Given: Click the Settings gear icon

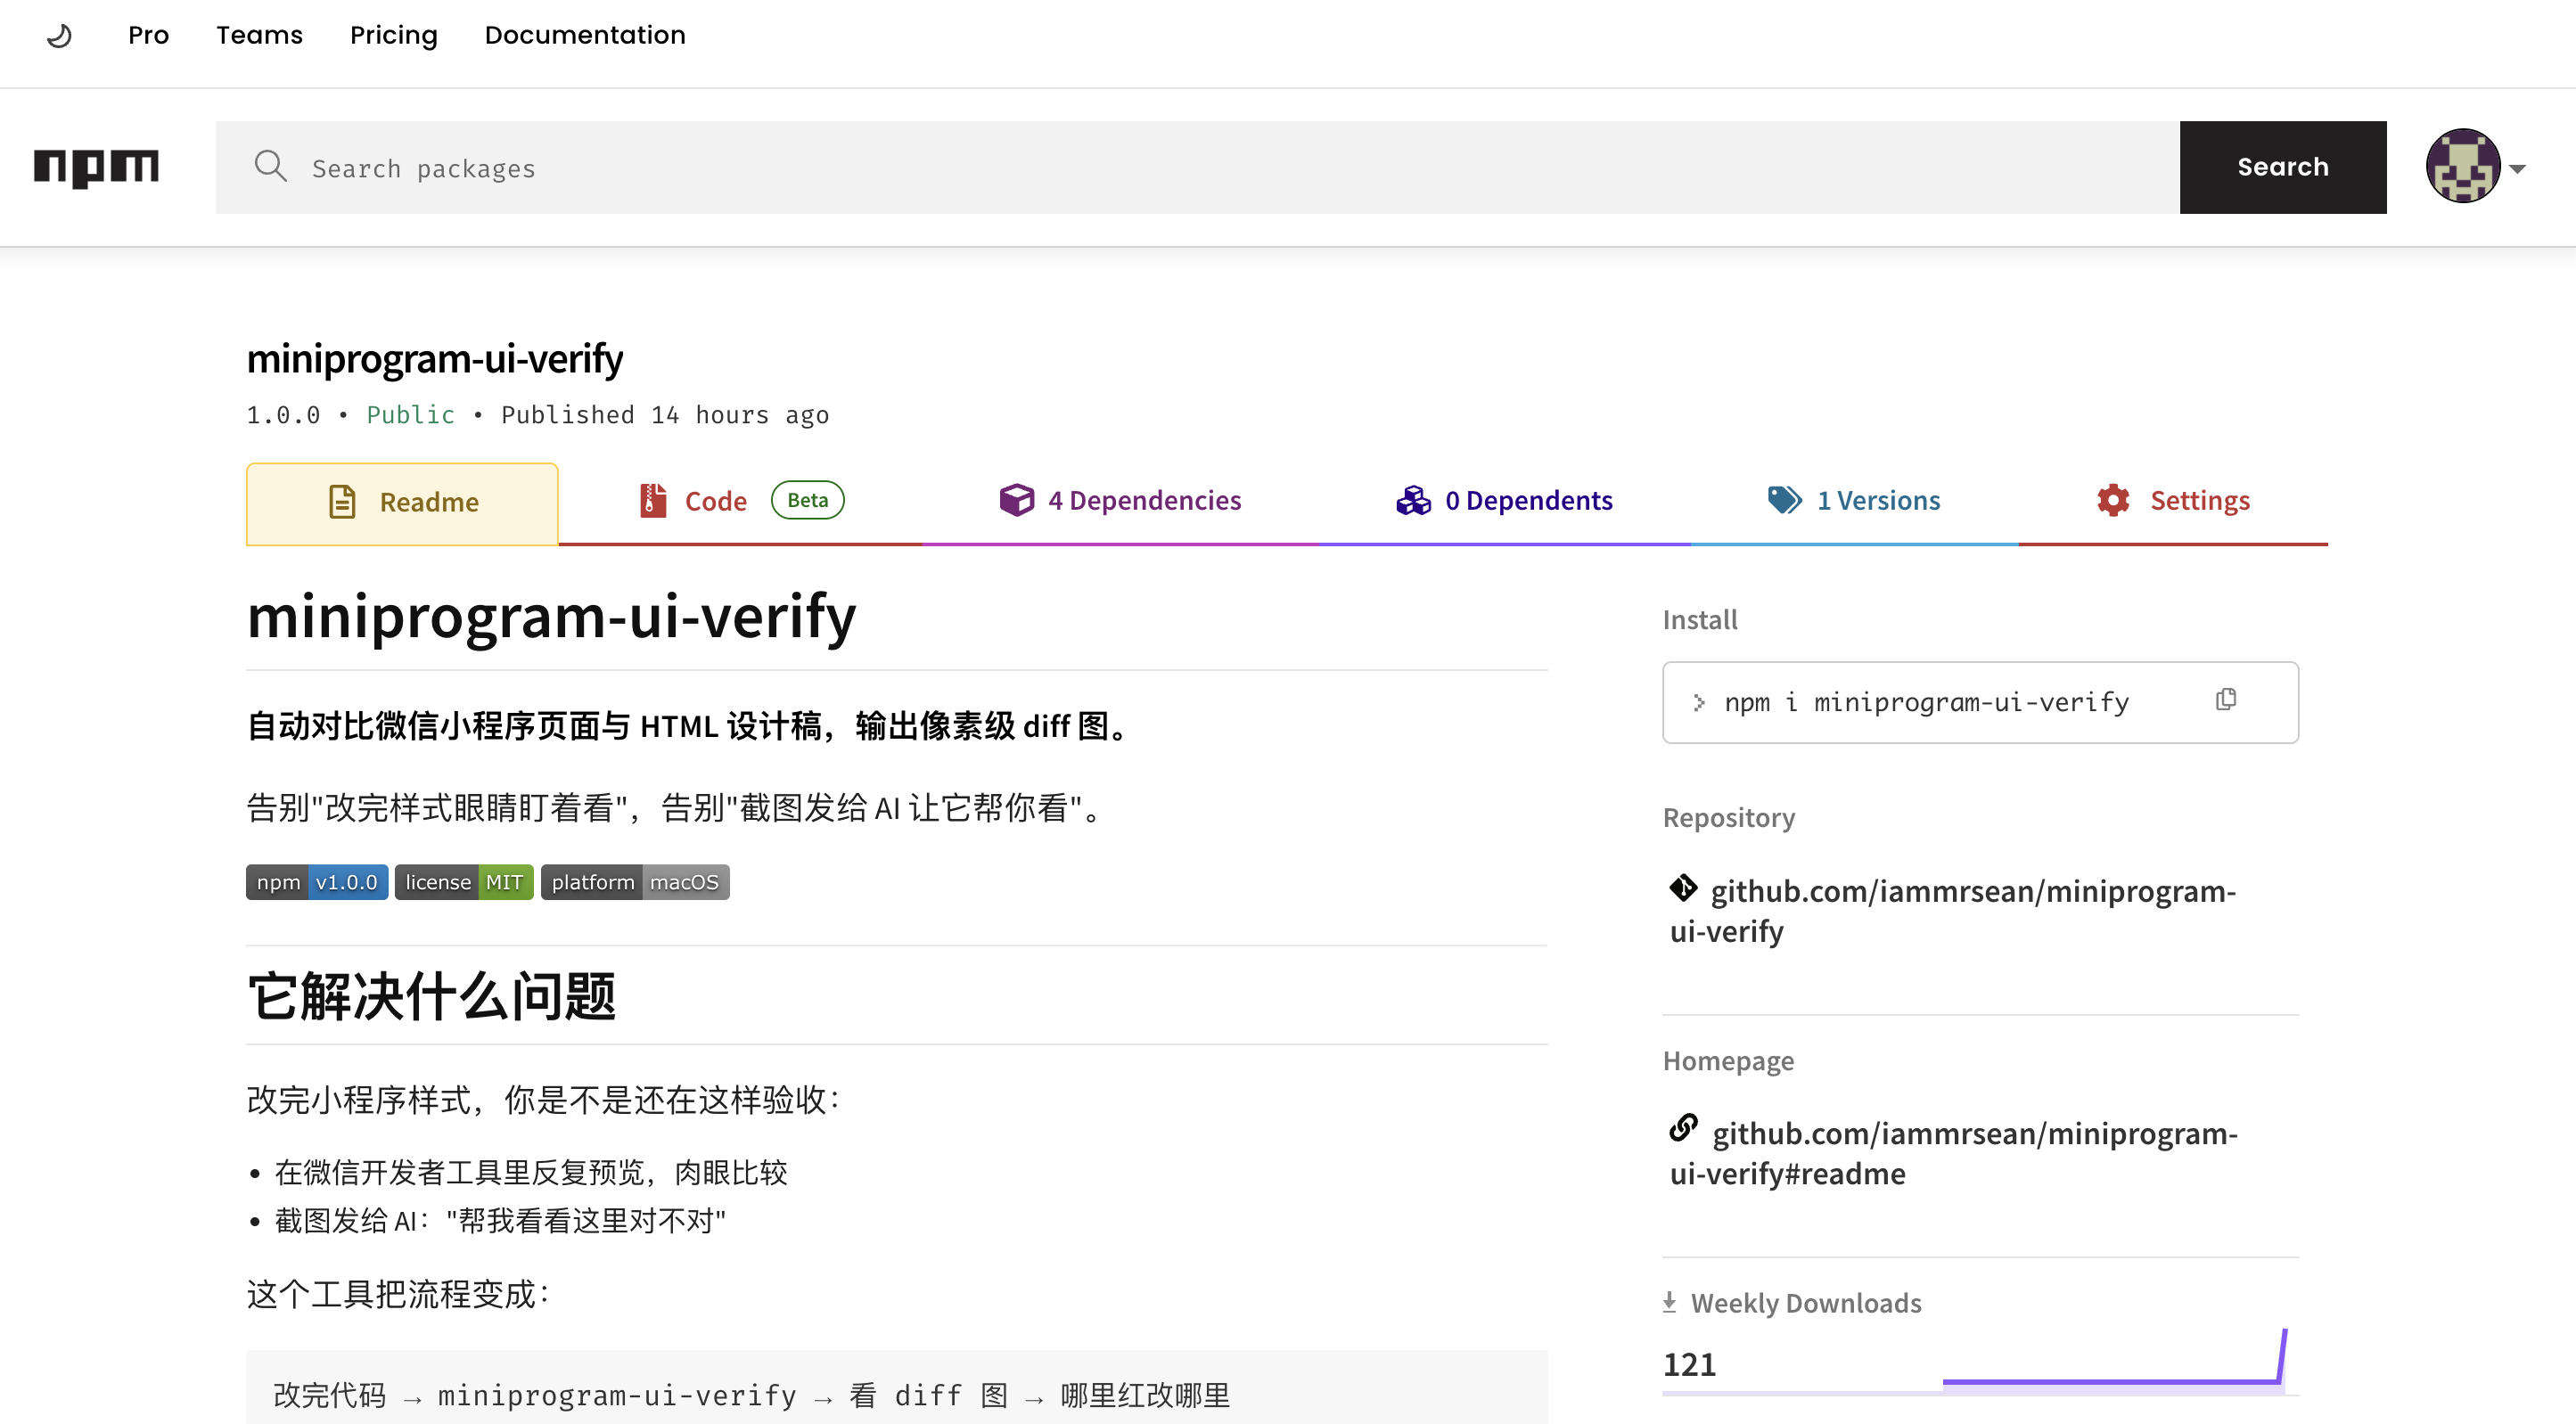Looking at the screenshot, I should (x=2113, y=500).
